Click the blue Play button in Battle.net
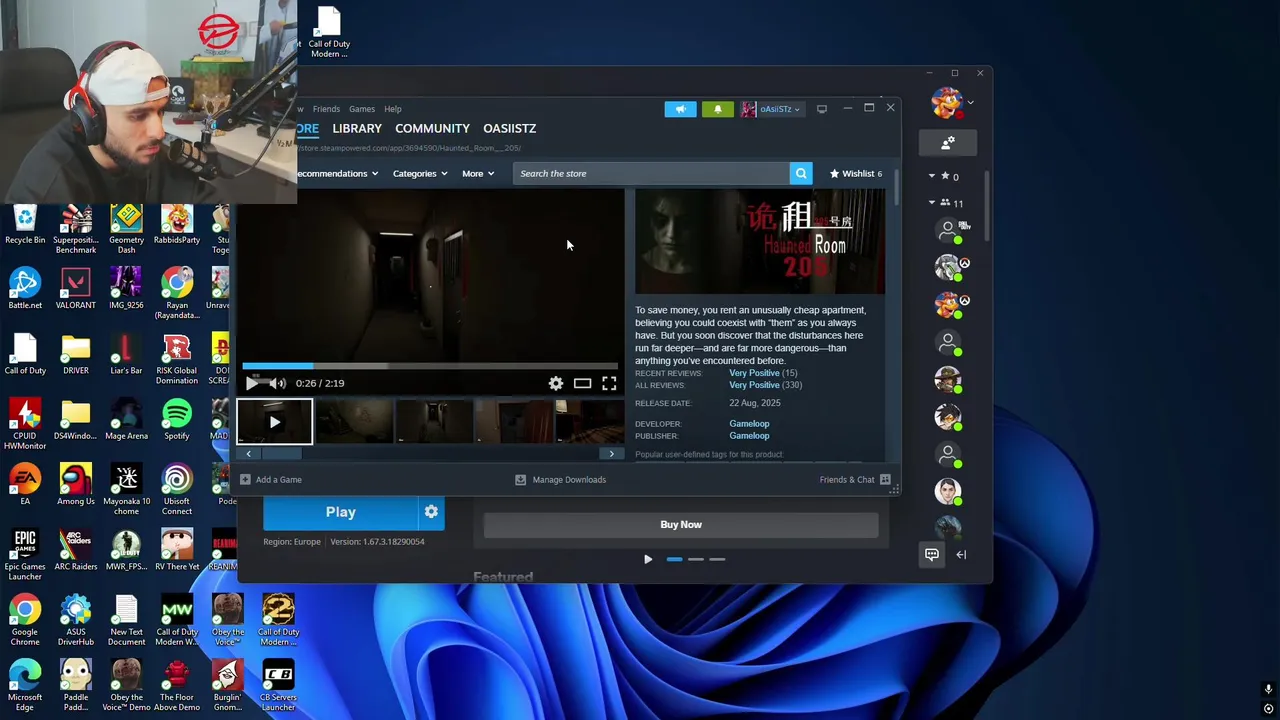 tap(340, 512)
